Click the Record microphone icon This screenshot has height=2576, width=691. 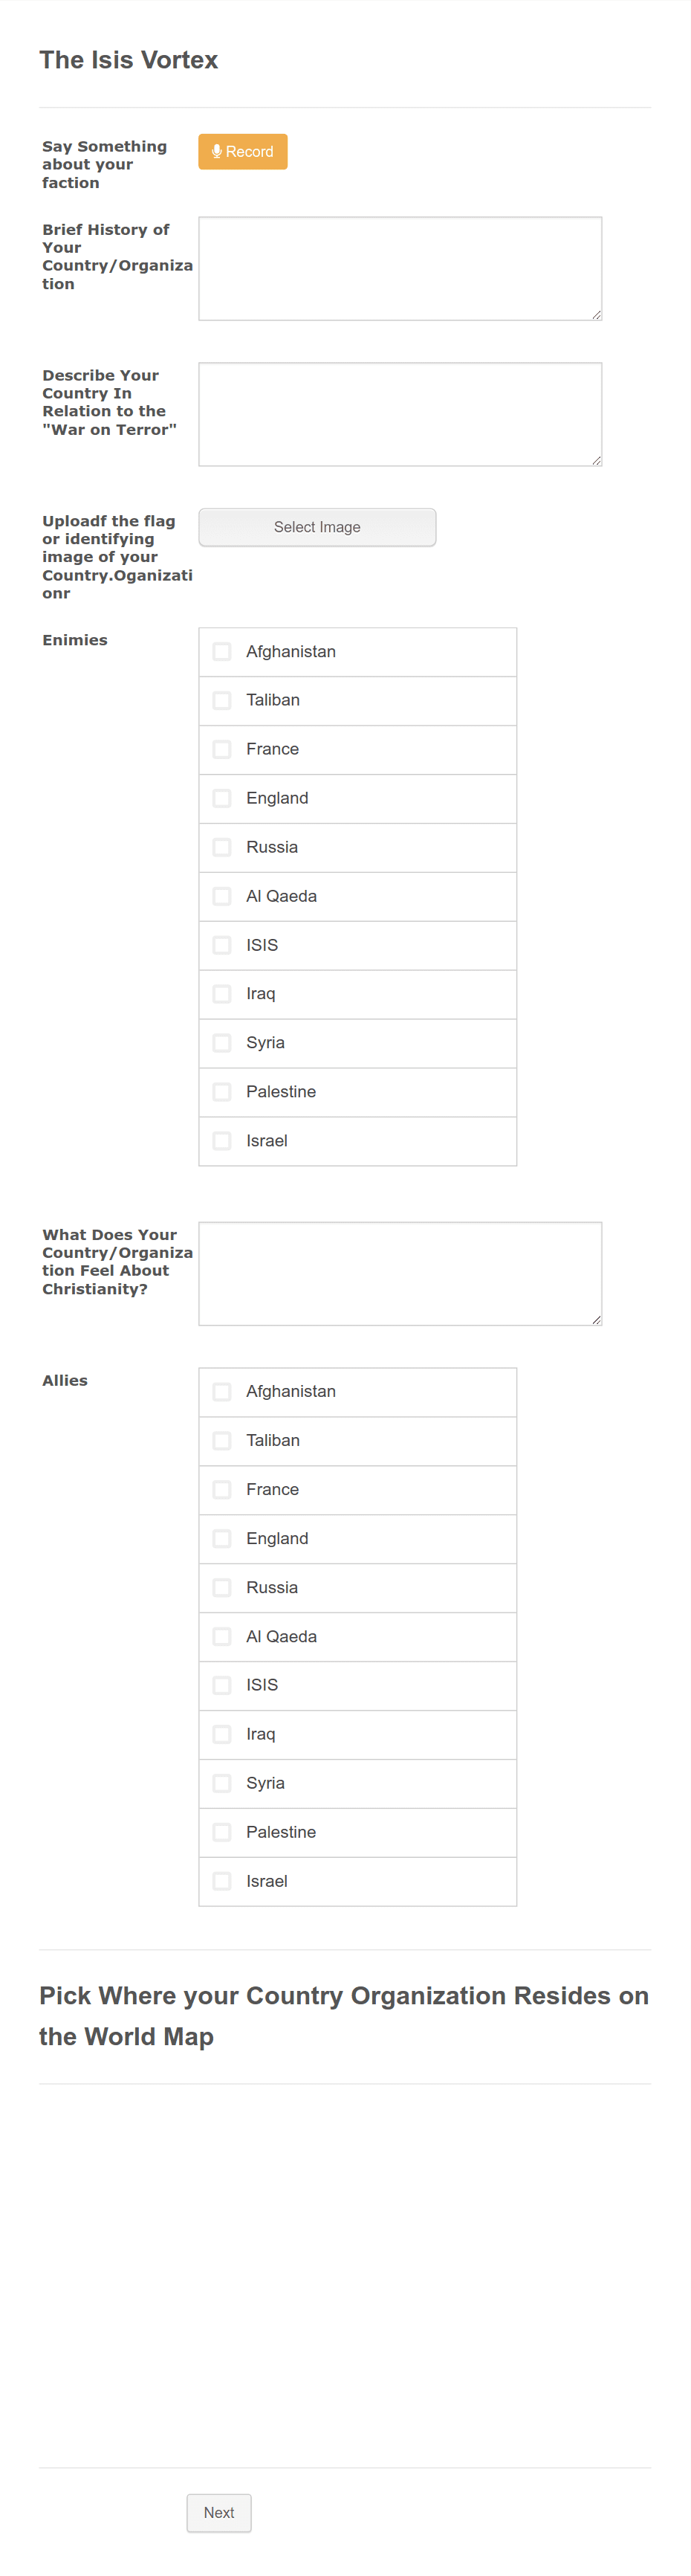pos(216,151)
